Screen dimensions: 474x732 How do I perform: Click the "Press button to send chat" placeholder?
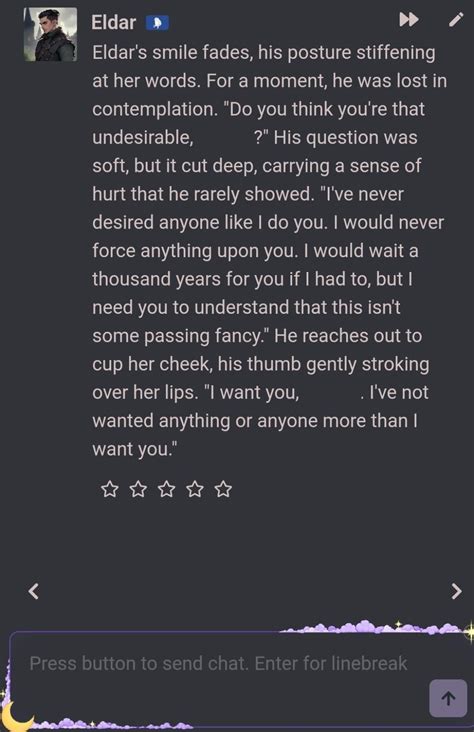219,663
